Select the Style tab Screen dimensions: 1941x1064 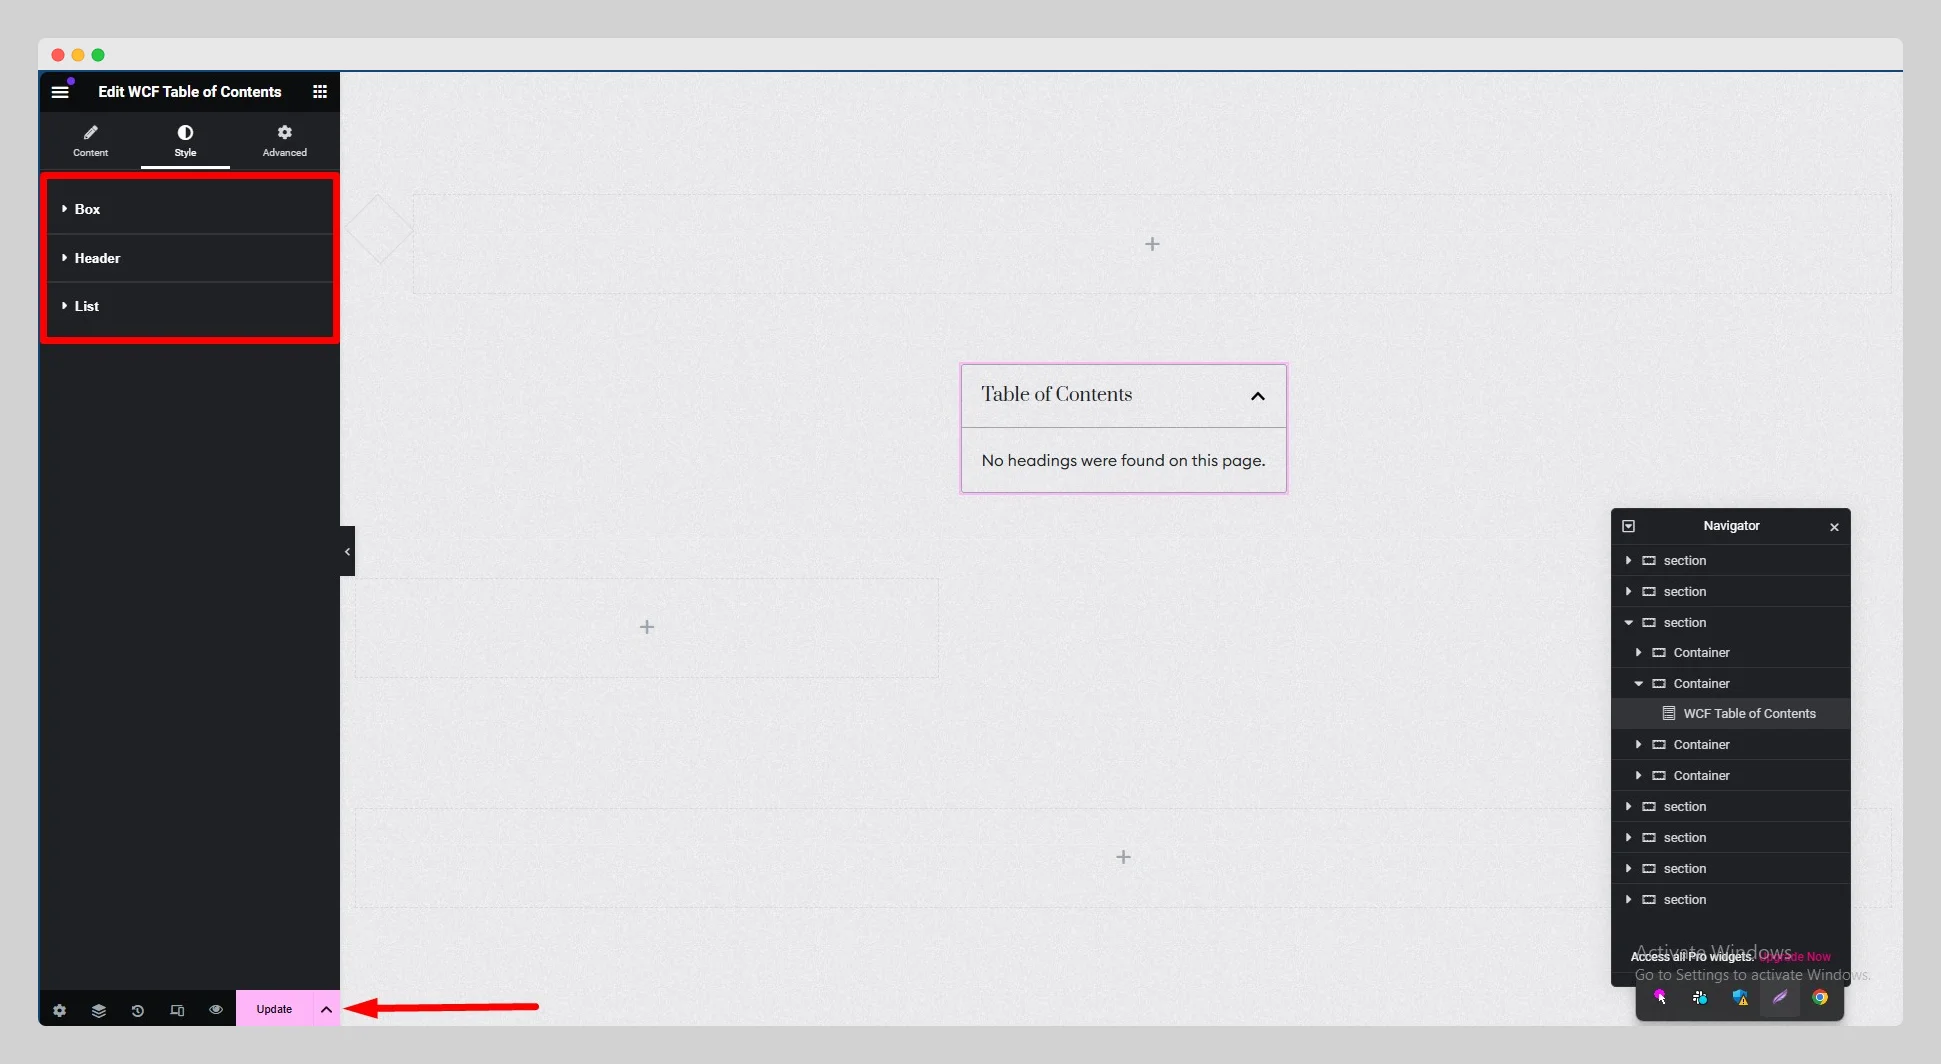pyautogui.click(x=185, y=141)
